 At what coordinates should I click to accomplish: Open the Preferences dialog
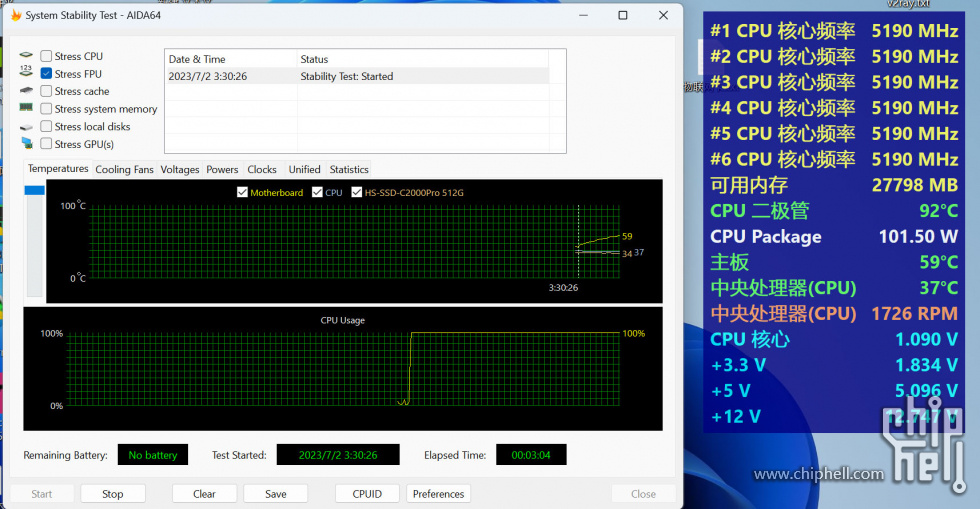pos(438,494)
